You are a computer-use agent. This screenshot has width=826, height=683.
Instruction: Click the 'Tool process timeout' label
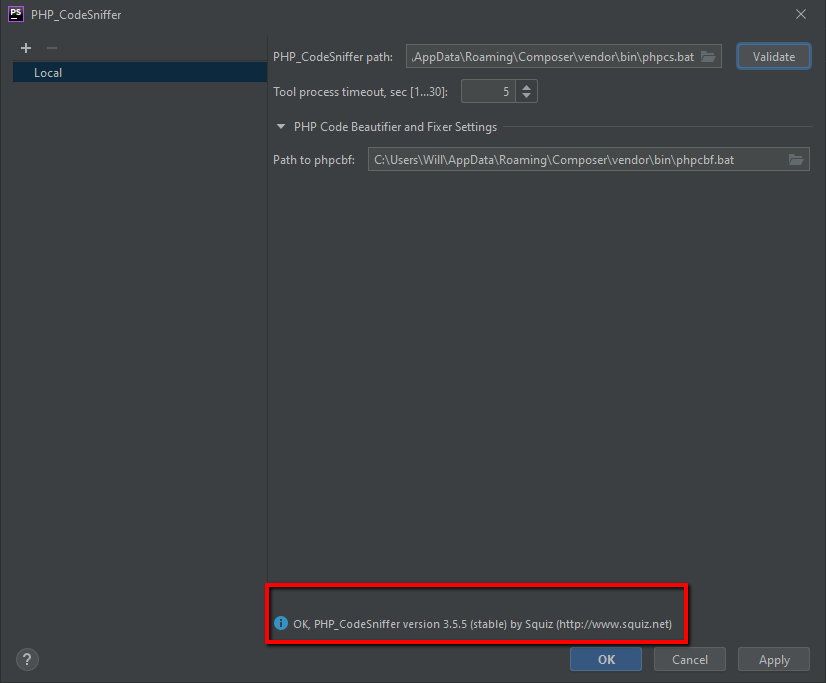pos(360,92)
